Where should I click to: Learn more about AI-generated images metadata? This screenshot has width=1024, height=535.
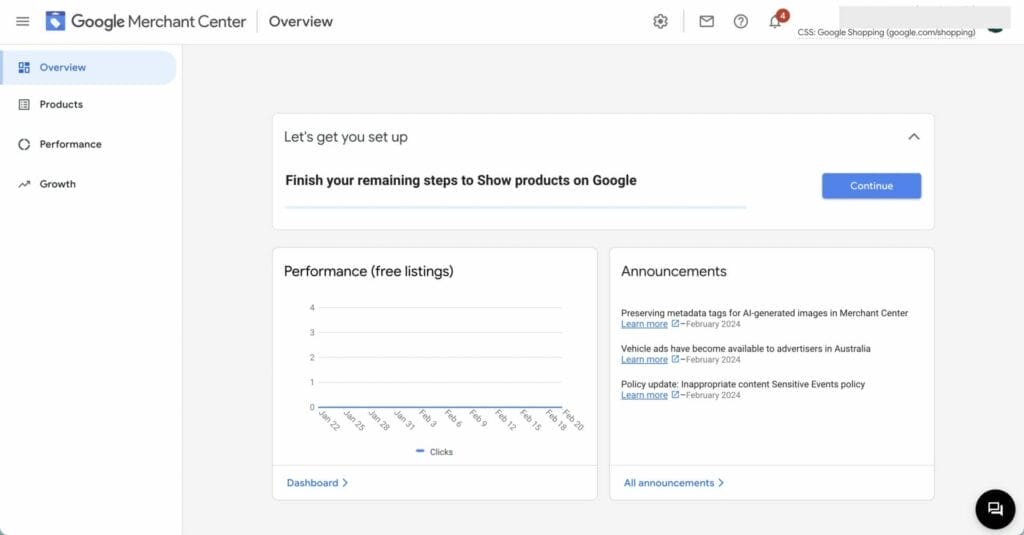point(644,324)
